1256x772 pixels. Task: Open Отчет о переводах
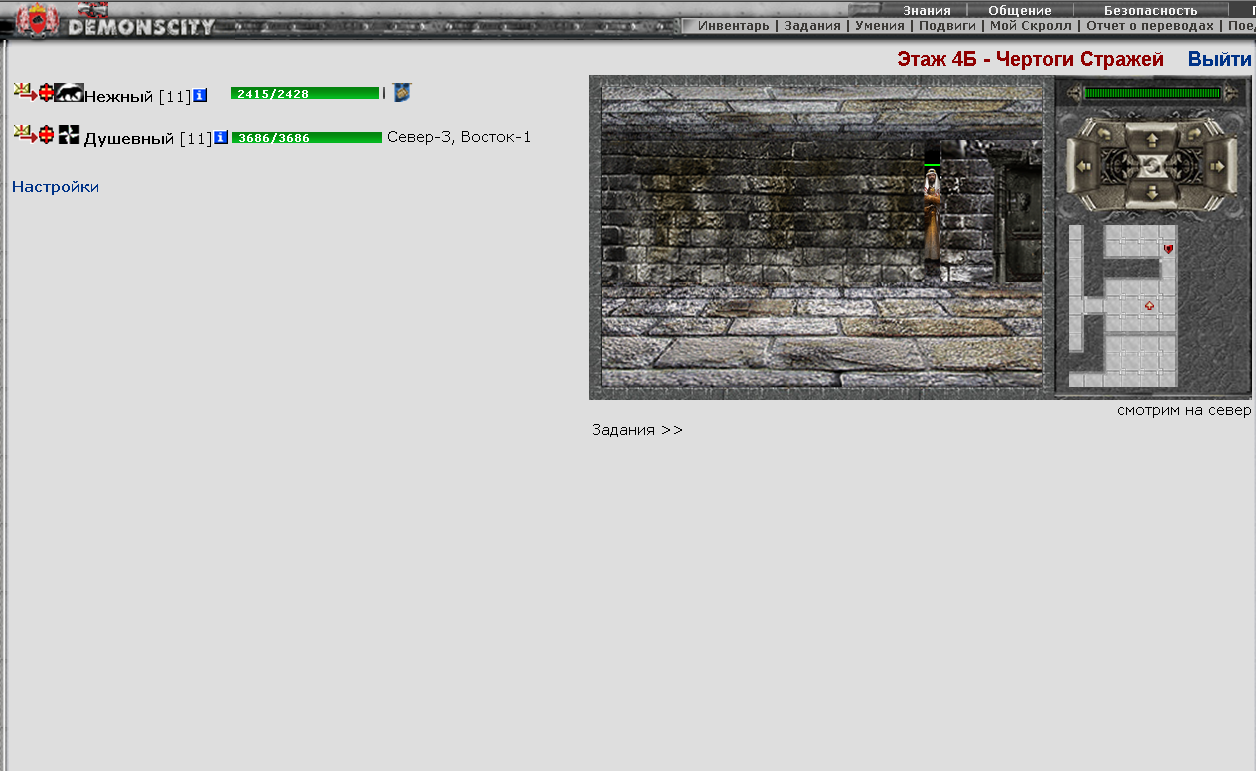[1150, 26]
